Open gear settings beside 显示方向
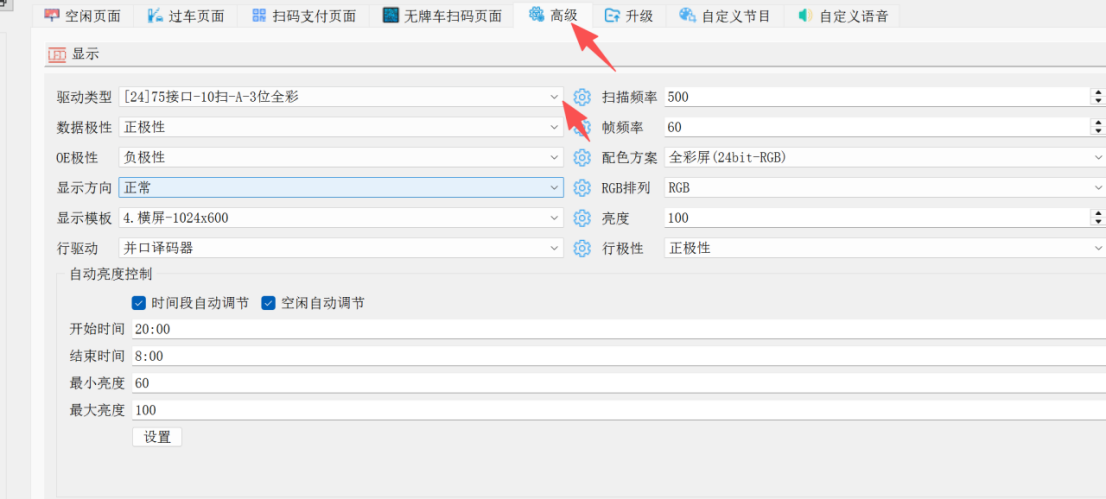1106x499 pixels. (x=581, y=188)
